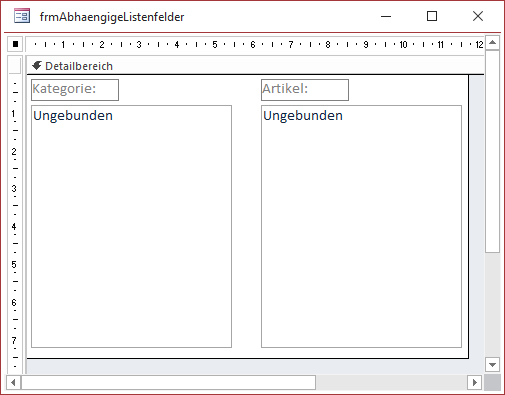505x395 pixels.
Task: Click the horizontal ruler at mark 5
Action: tap(215, 44)
